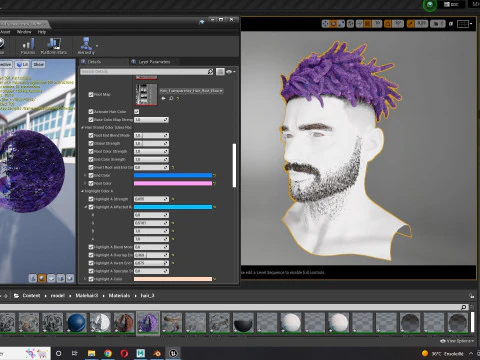Click the Highlight A Strength value field
Viewport: 480px width, 360px height.
151,199
